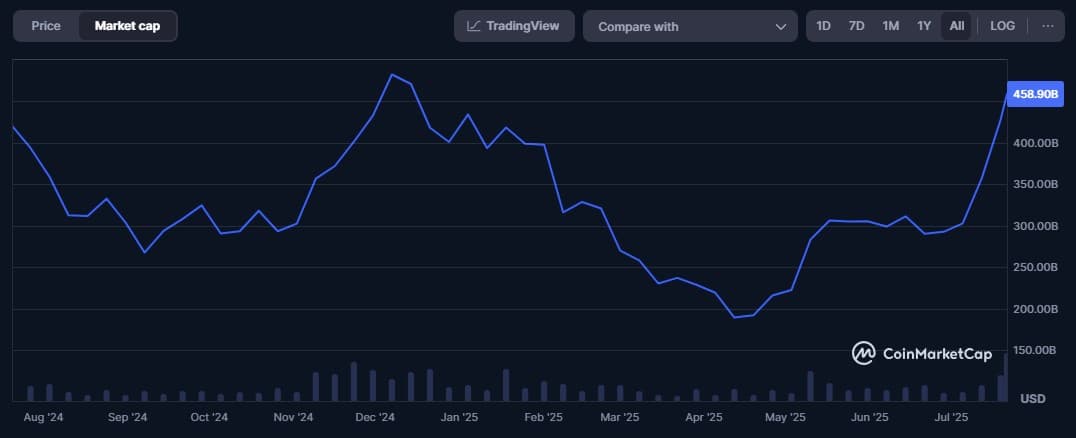Toggle the LOG scale button
1076x438 pixels.
[x=1002, y=26]
